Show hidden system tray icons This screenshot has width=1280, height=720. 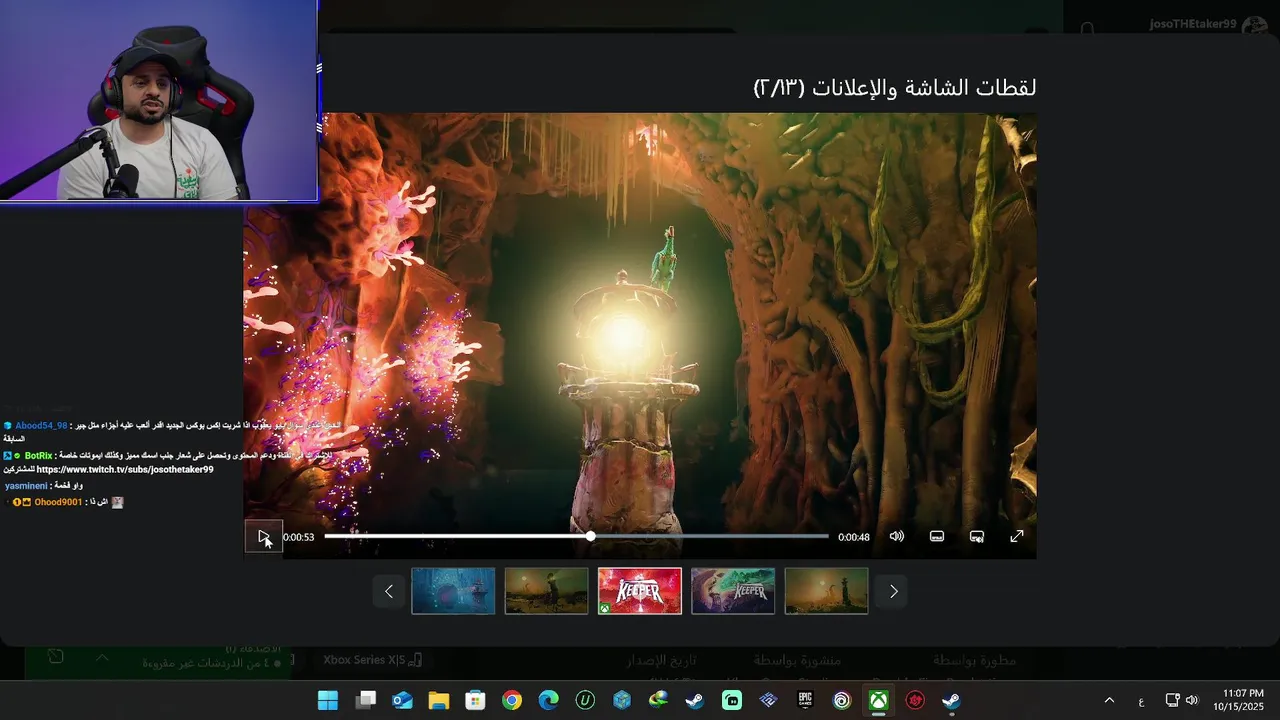point(1109,701)
